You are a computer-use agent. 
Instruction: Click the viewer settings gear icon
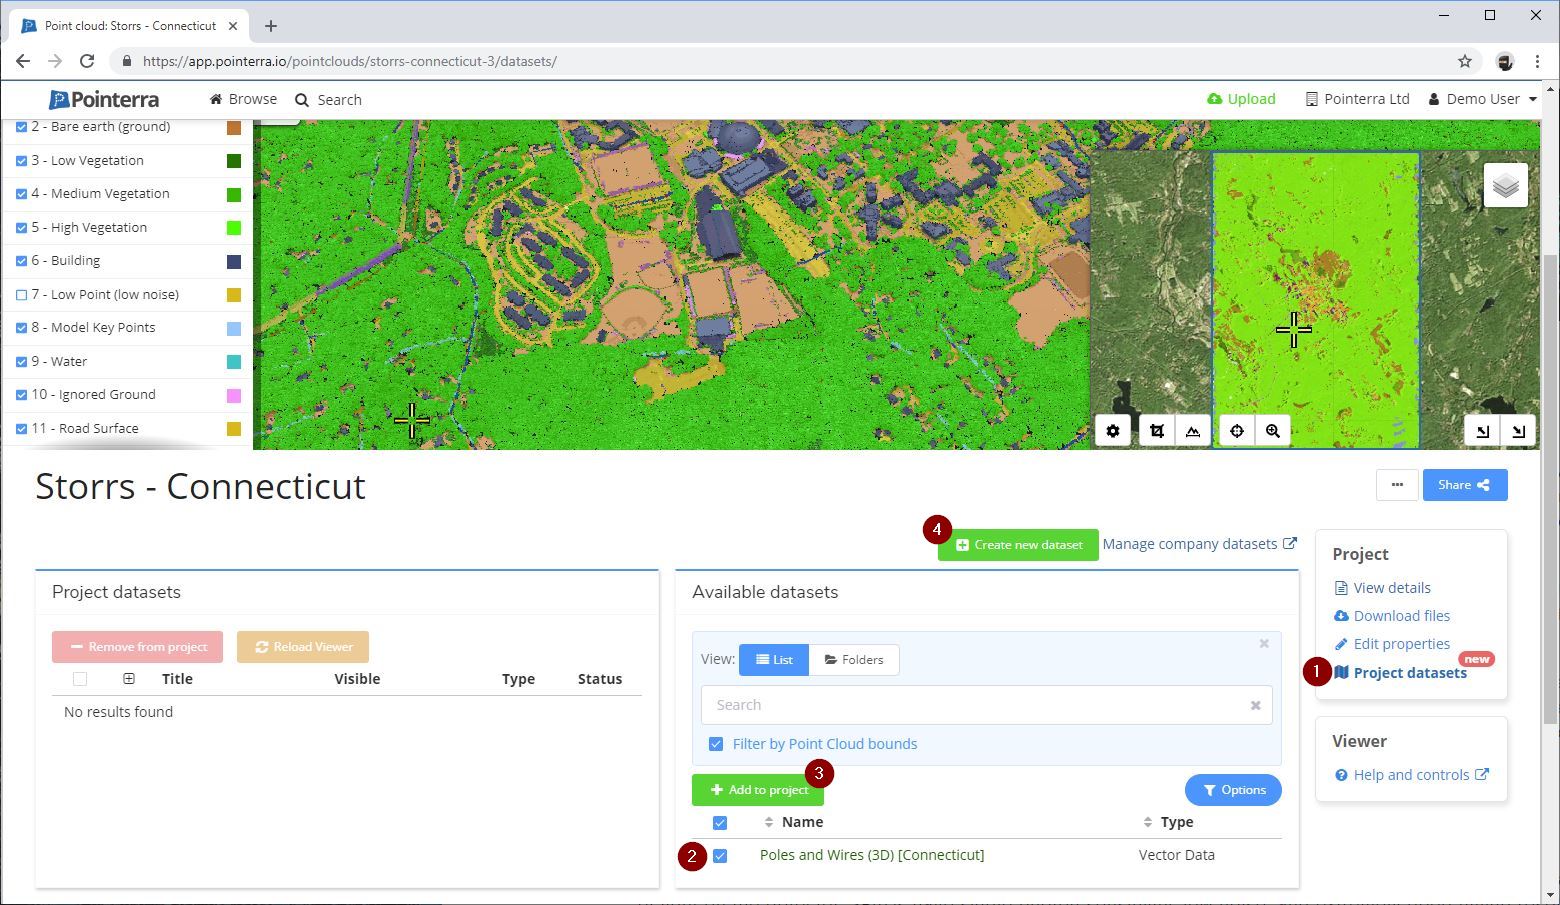(x=1113, y=431)
